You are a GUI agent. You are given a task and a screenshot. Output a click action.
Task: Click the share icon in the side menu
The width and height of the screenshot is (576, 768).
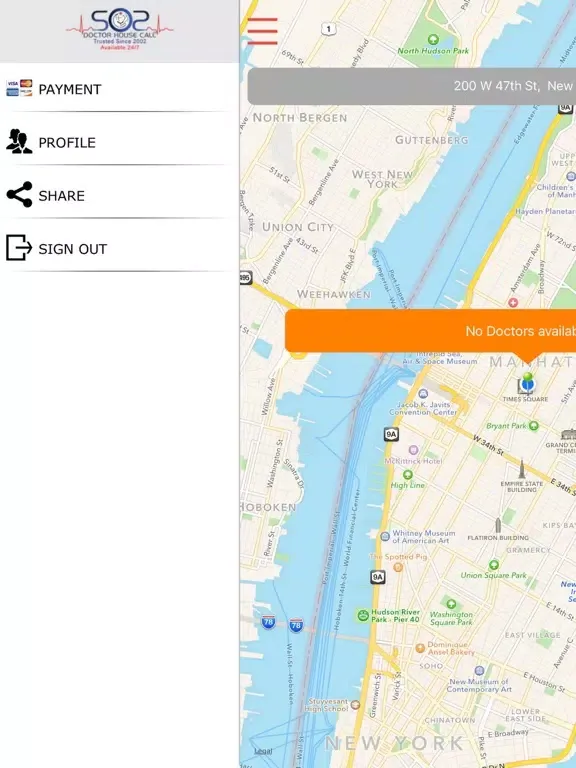[x=19, y=194]
